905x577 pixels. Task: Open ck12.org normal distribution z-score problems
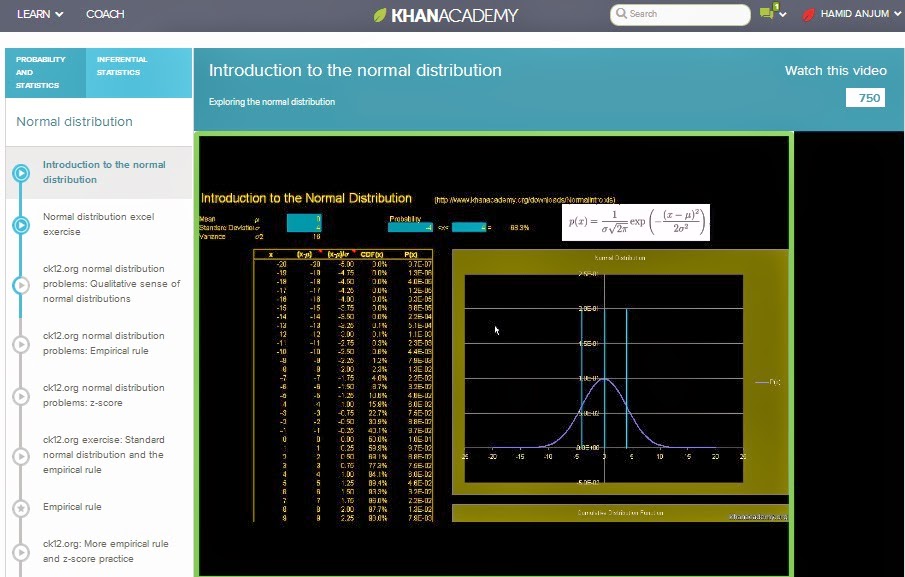tap(104, 395)
